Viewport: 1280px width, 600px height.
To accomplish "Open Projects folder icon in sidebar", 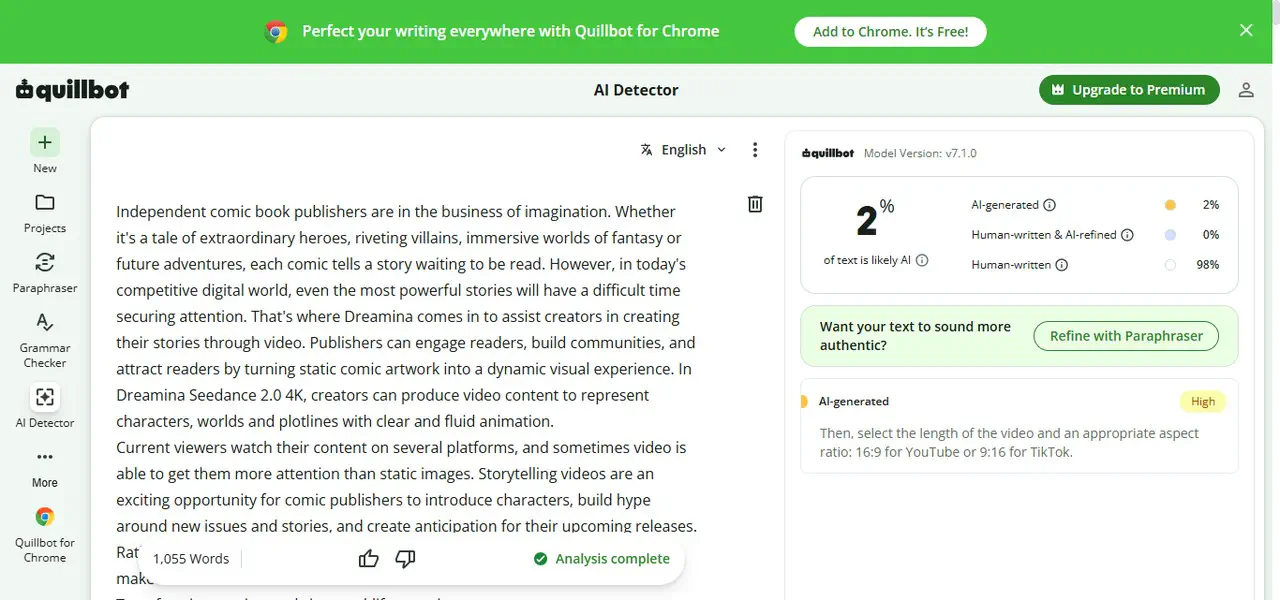I will point(45,202).
